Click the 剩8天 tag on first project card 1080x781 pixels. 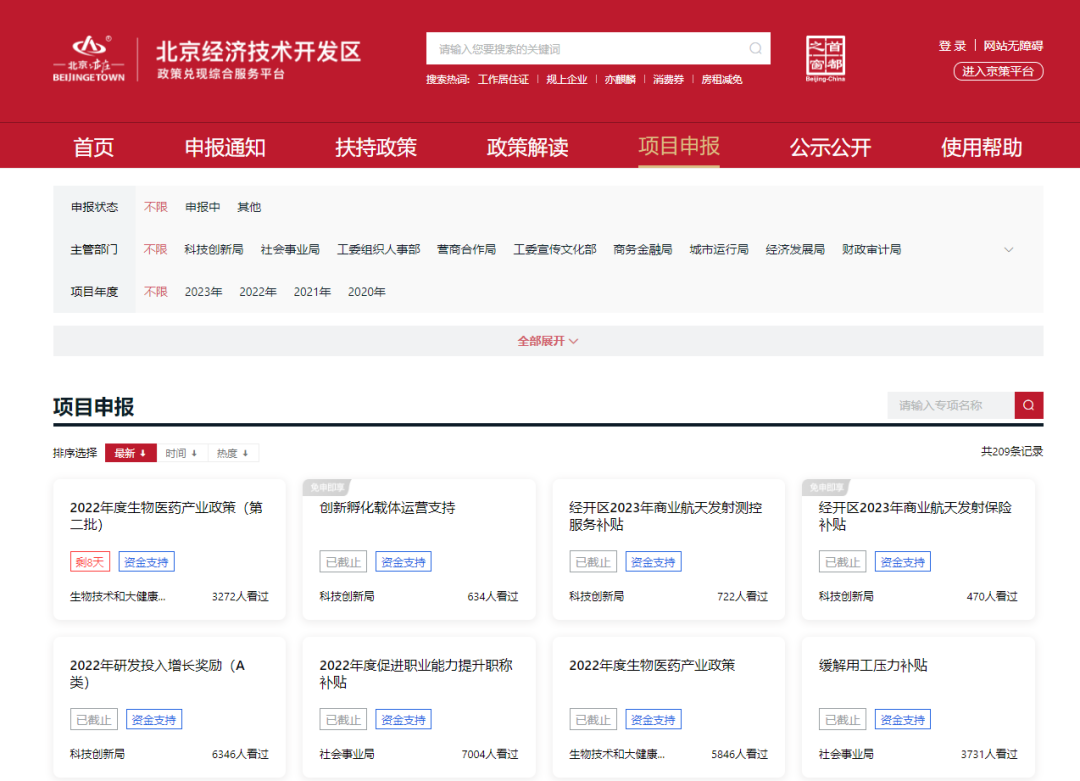(x=90, y=562)
